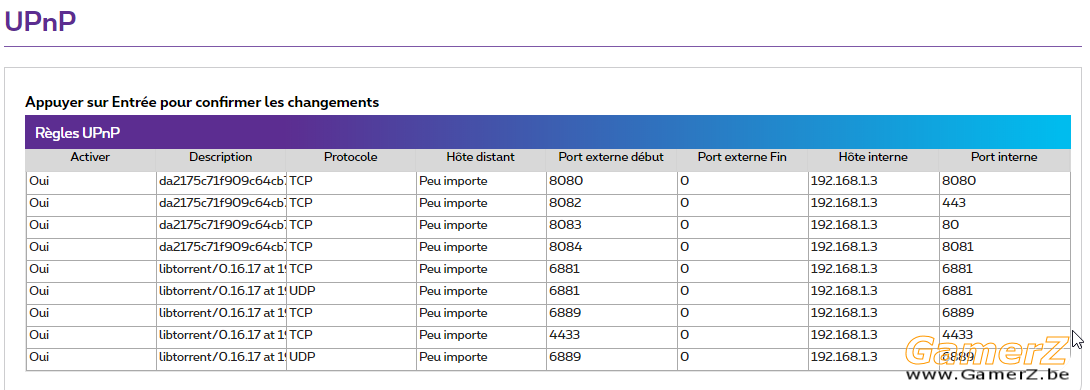Click the UPnP page heading
The width and height of the screenshot is (1090, 390).
coord(40,21)
